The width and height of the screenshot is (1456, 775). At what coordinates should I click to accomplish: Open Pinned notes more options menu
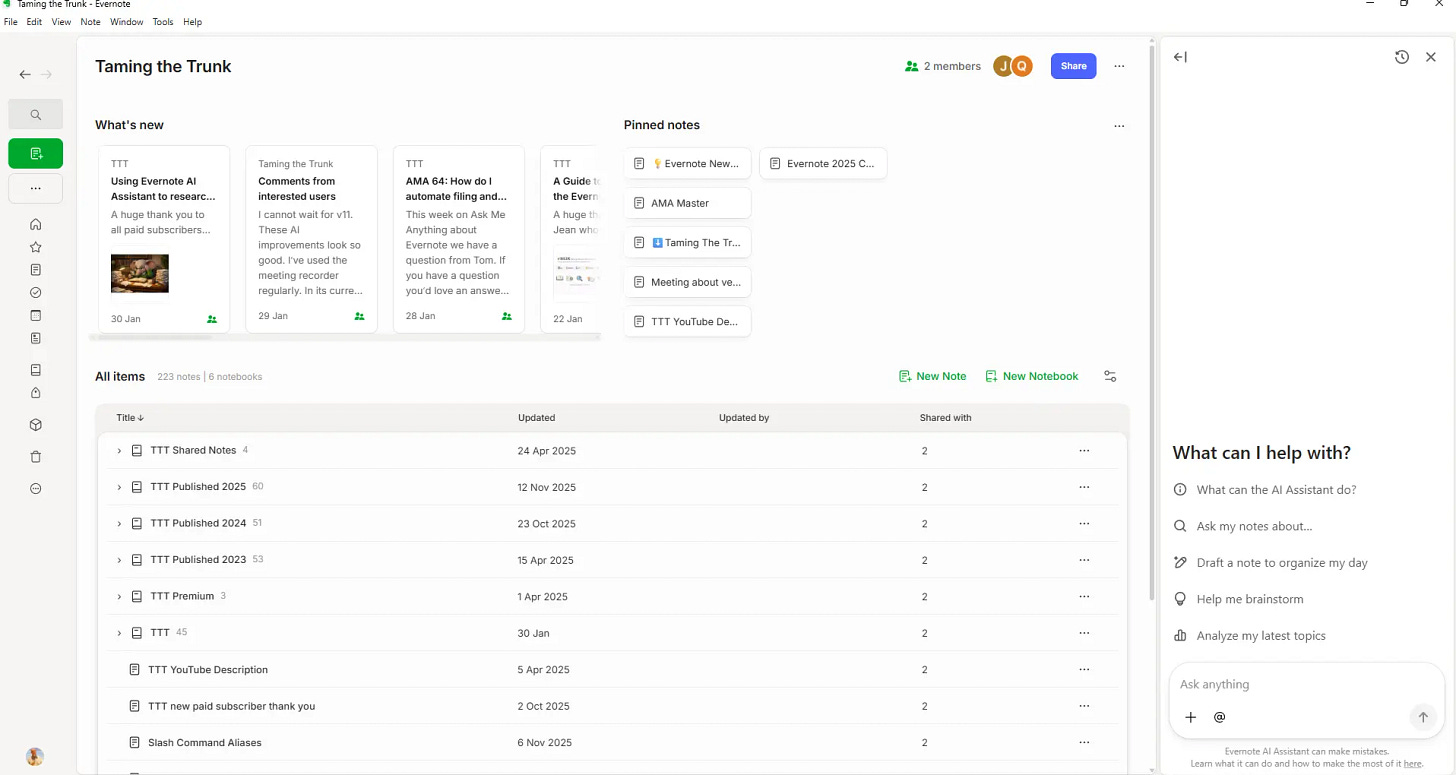(1119, 126)
